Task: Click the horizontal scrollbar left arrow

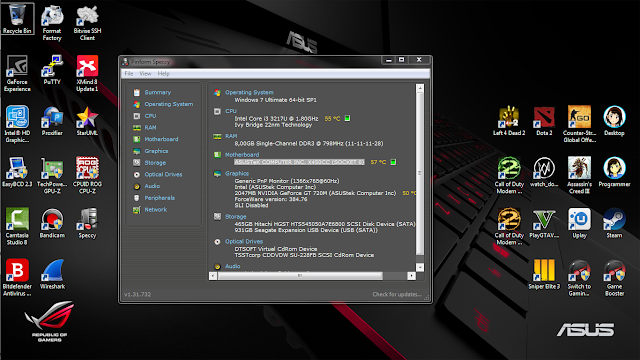Action: (213, 276)
